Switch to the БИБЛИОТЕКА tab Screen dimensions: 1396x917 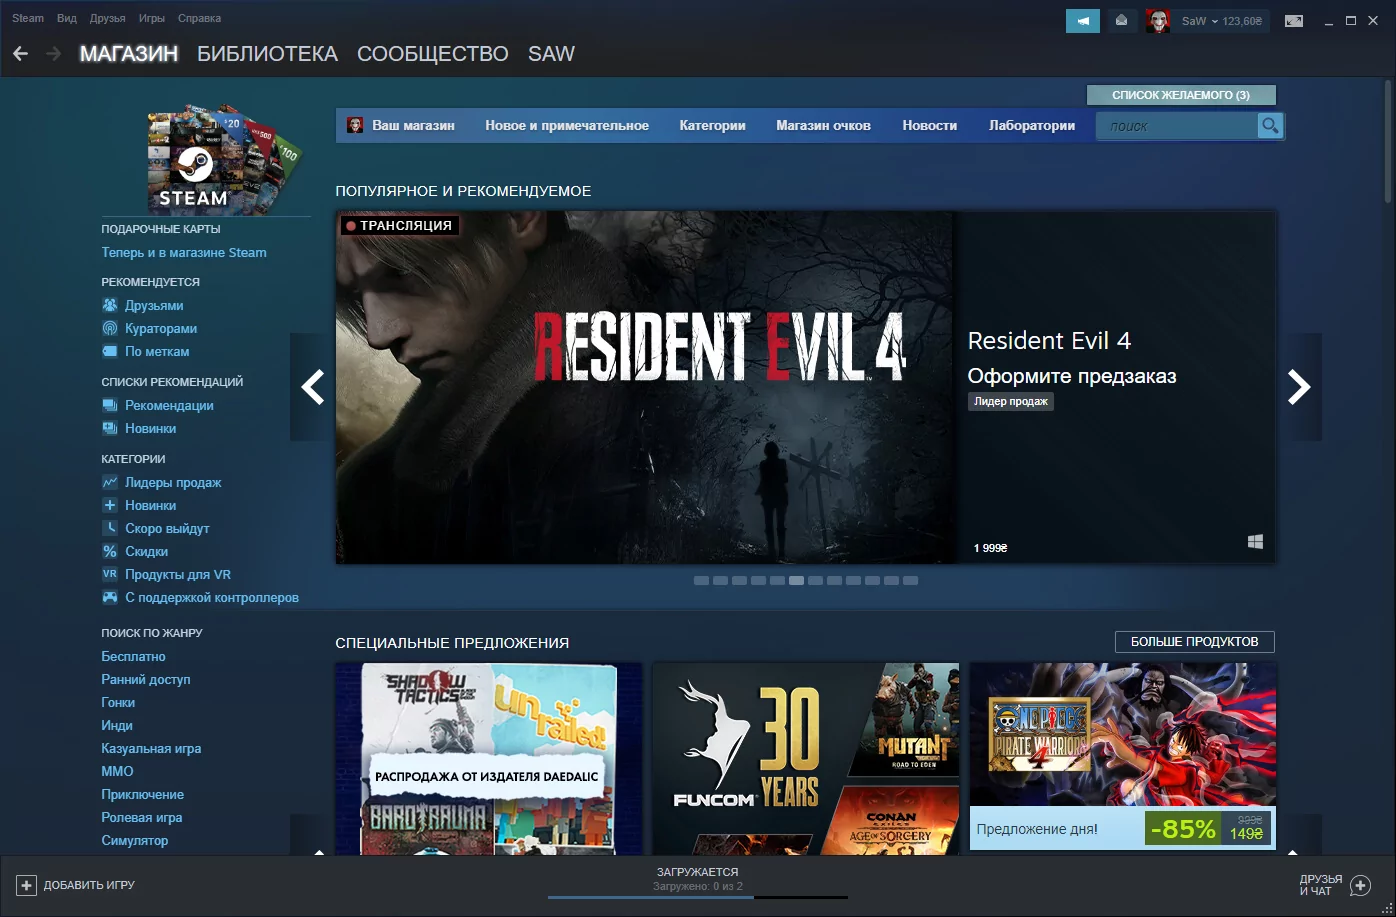tap(267, 54)
